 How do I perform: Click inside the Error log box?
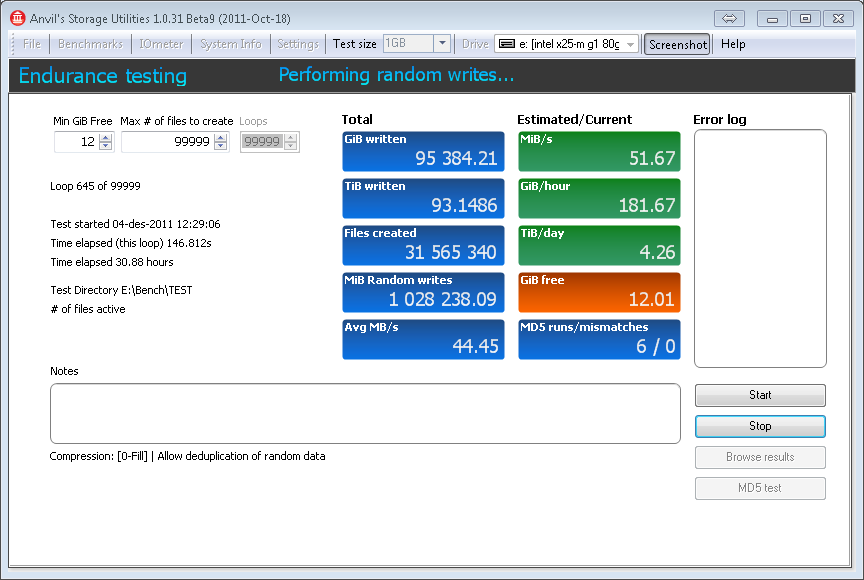click(760, 248)
